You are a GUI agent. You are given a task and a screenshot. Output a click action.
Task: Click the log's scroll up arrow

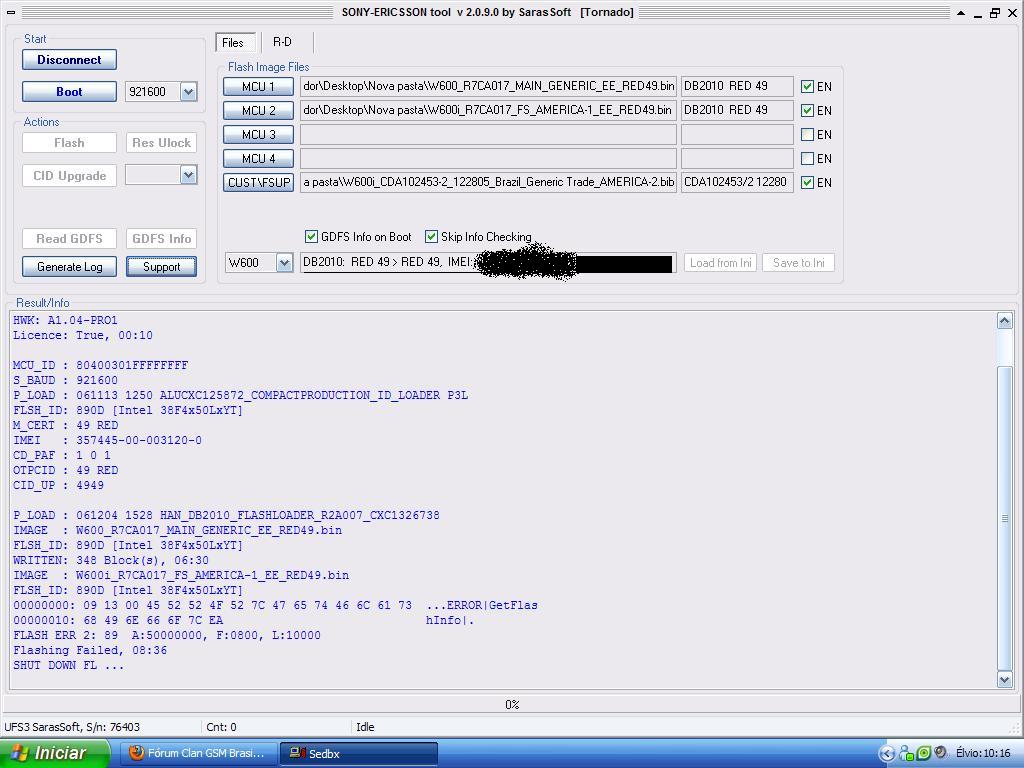pyautogui.click(x=1004, y=321)
